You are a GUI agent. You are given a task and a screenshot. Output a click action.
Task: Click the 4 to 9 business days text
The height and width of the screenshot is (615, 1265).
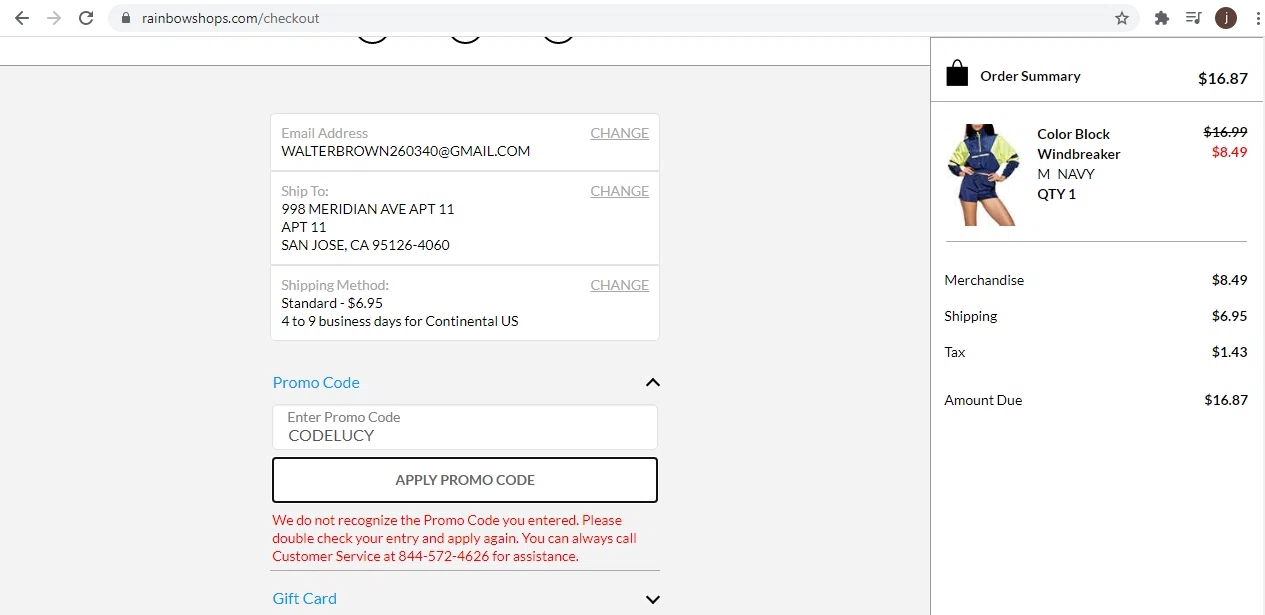point(400,321)
